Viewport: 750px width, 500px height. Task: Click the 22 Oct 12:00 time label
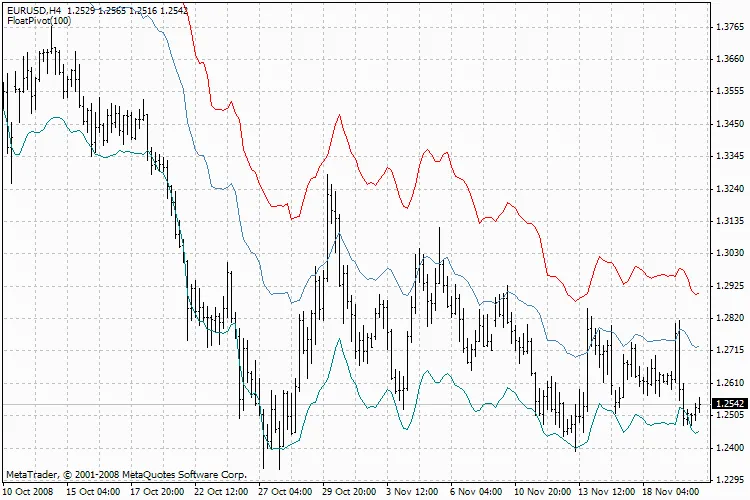(220, 492)
